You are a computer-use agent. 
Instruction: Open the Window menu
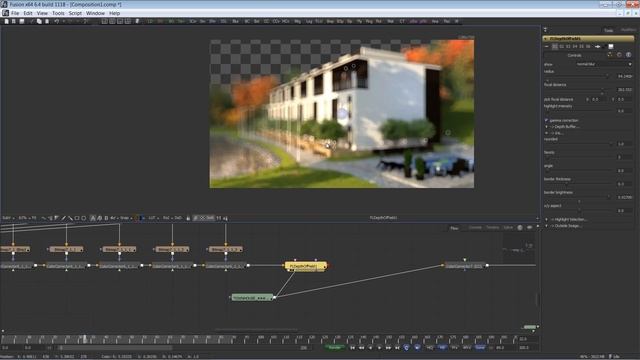click(x=95, y=13)
